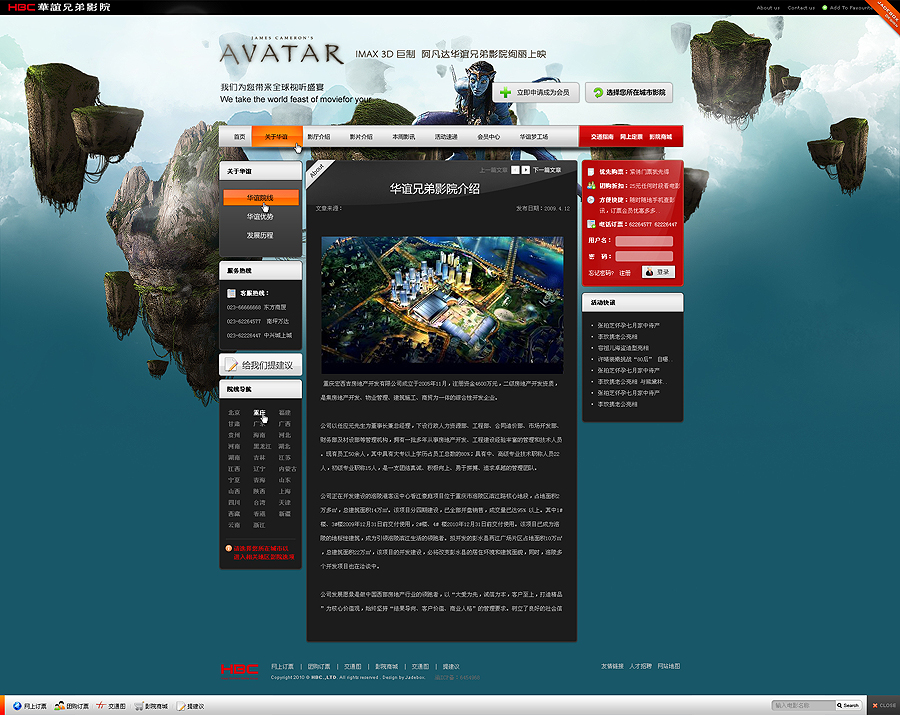The image size is (900, 715).
Task: Open the 关于华谊 navigation tab
Action: (x=276, y=137)
